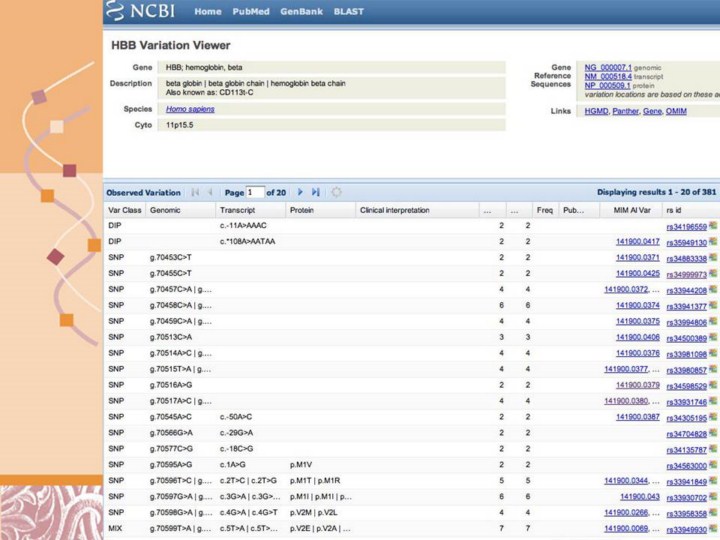Click the refresh icon in paging toolbar

coord(336,192)
